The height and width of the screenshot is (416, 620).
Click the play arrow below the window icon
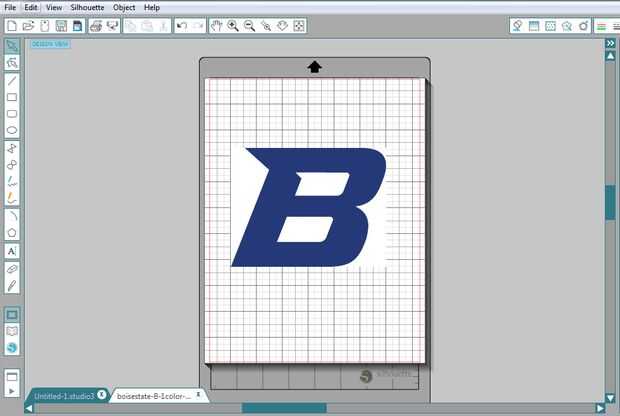tap(12, 391)
